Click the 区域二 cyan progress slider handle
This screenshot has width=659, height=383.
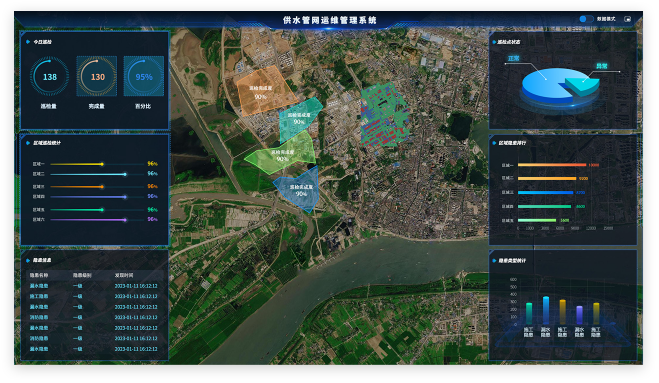(125, 174)
